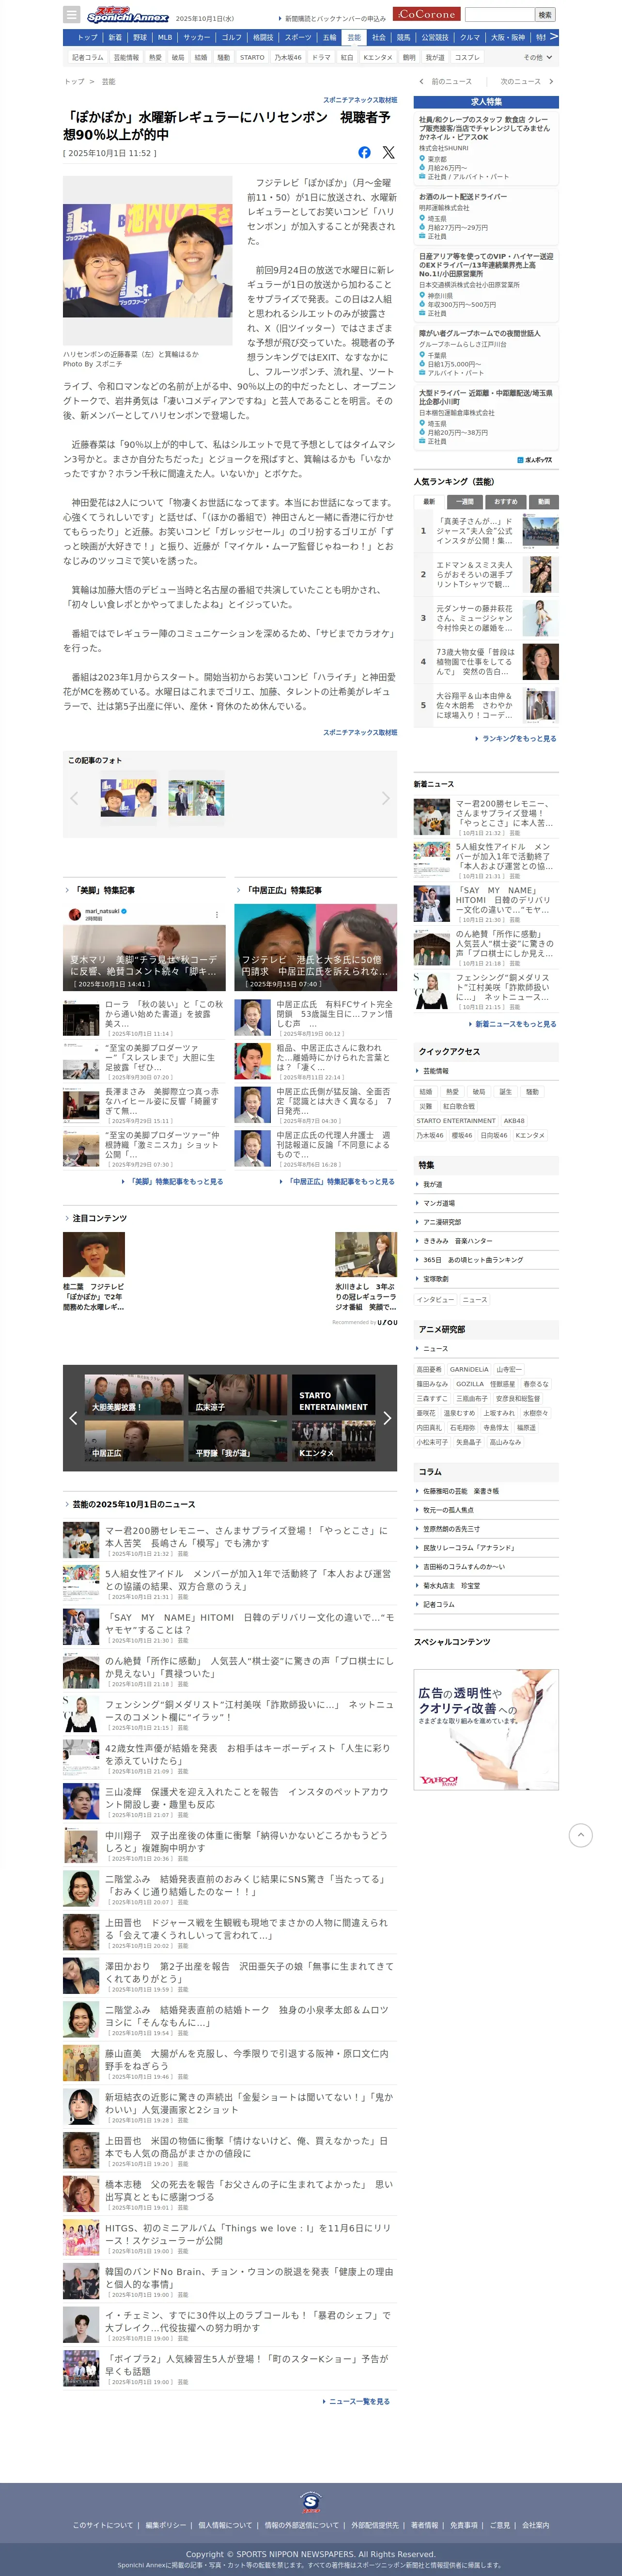Share the article on Facebook
The width and height of the screenshot is (622, 2576).
click(x=364, y=153)
